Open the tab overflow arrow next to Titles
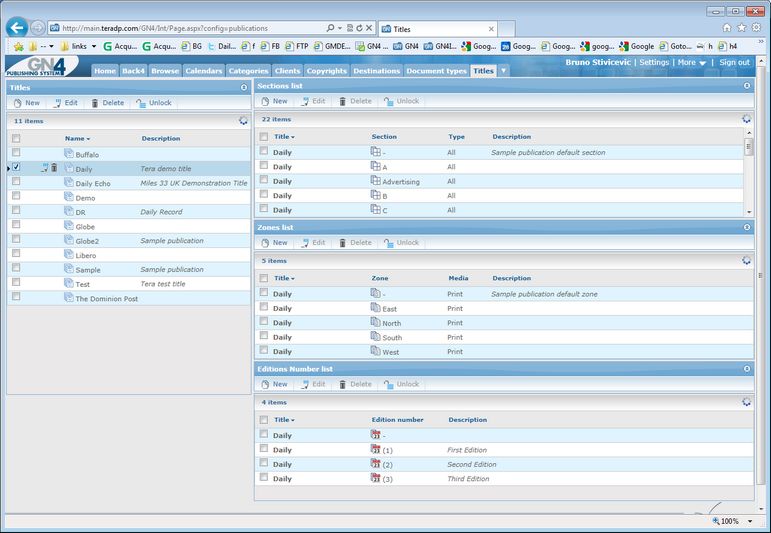This screenshot has height=533, width=771. pos(504,71)
